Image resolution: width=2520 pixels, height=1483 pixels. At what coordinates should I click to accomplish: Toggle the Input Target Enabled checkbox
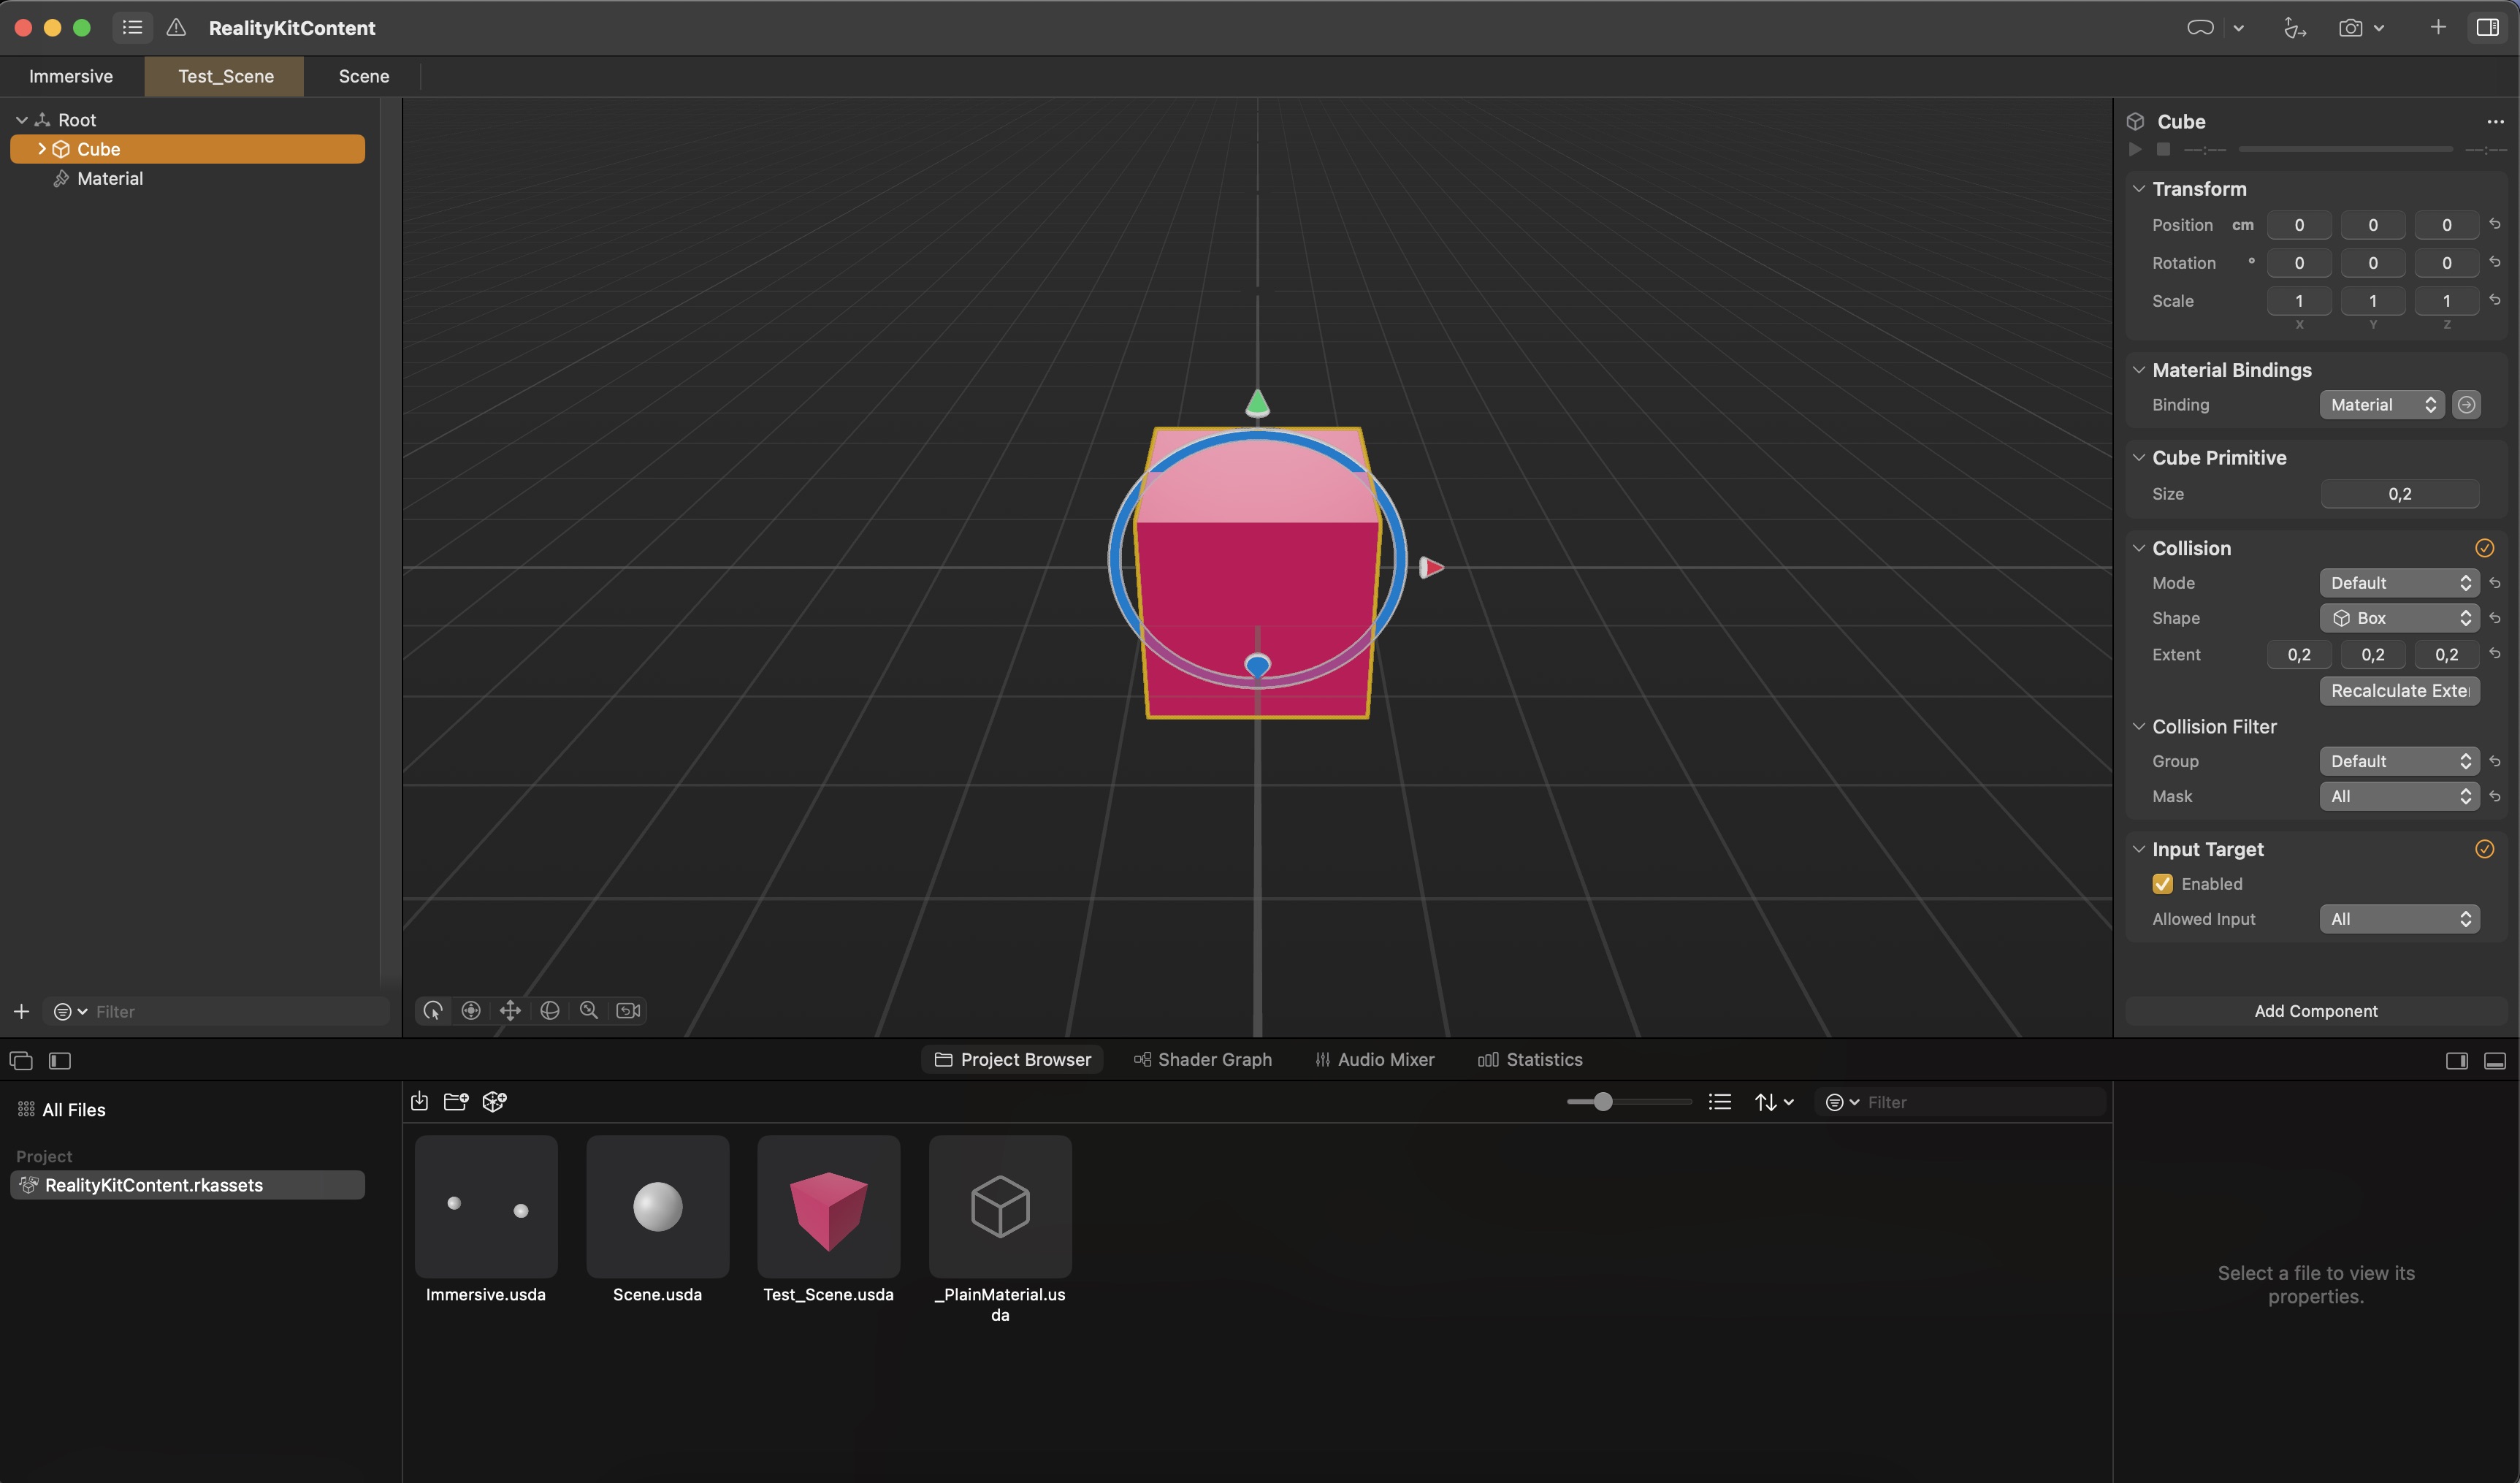point(2162,883)
